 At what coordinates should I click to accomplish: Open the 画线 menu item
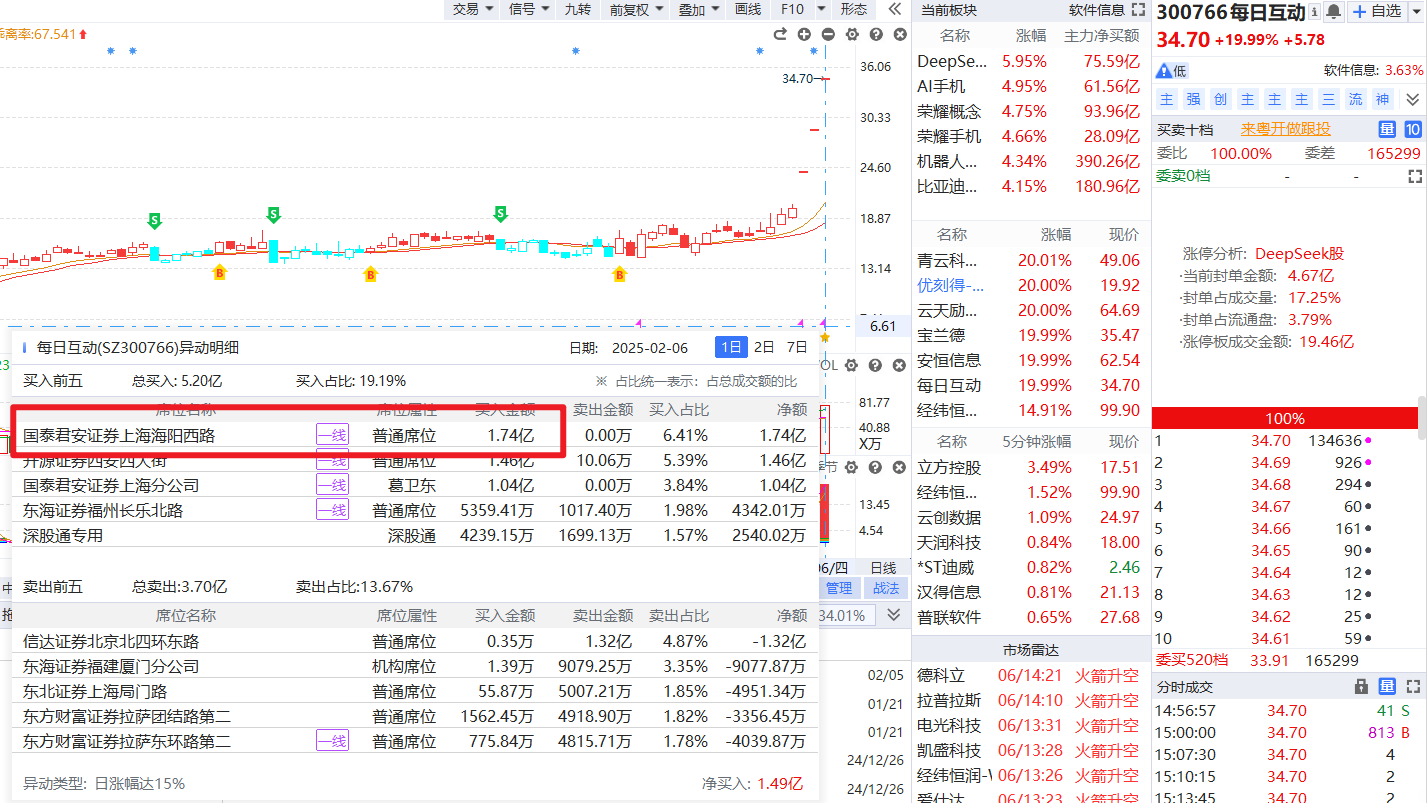[748, 9]
